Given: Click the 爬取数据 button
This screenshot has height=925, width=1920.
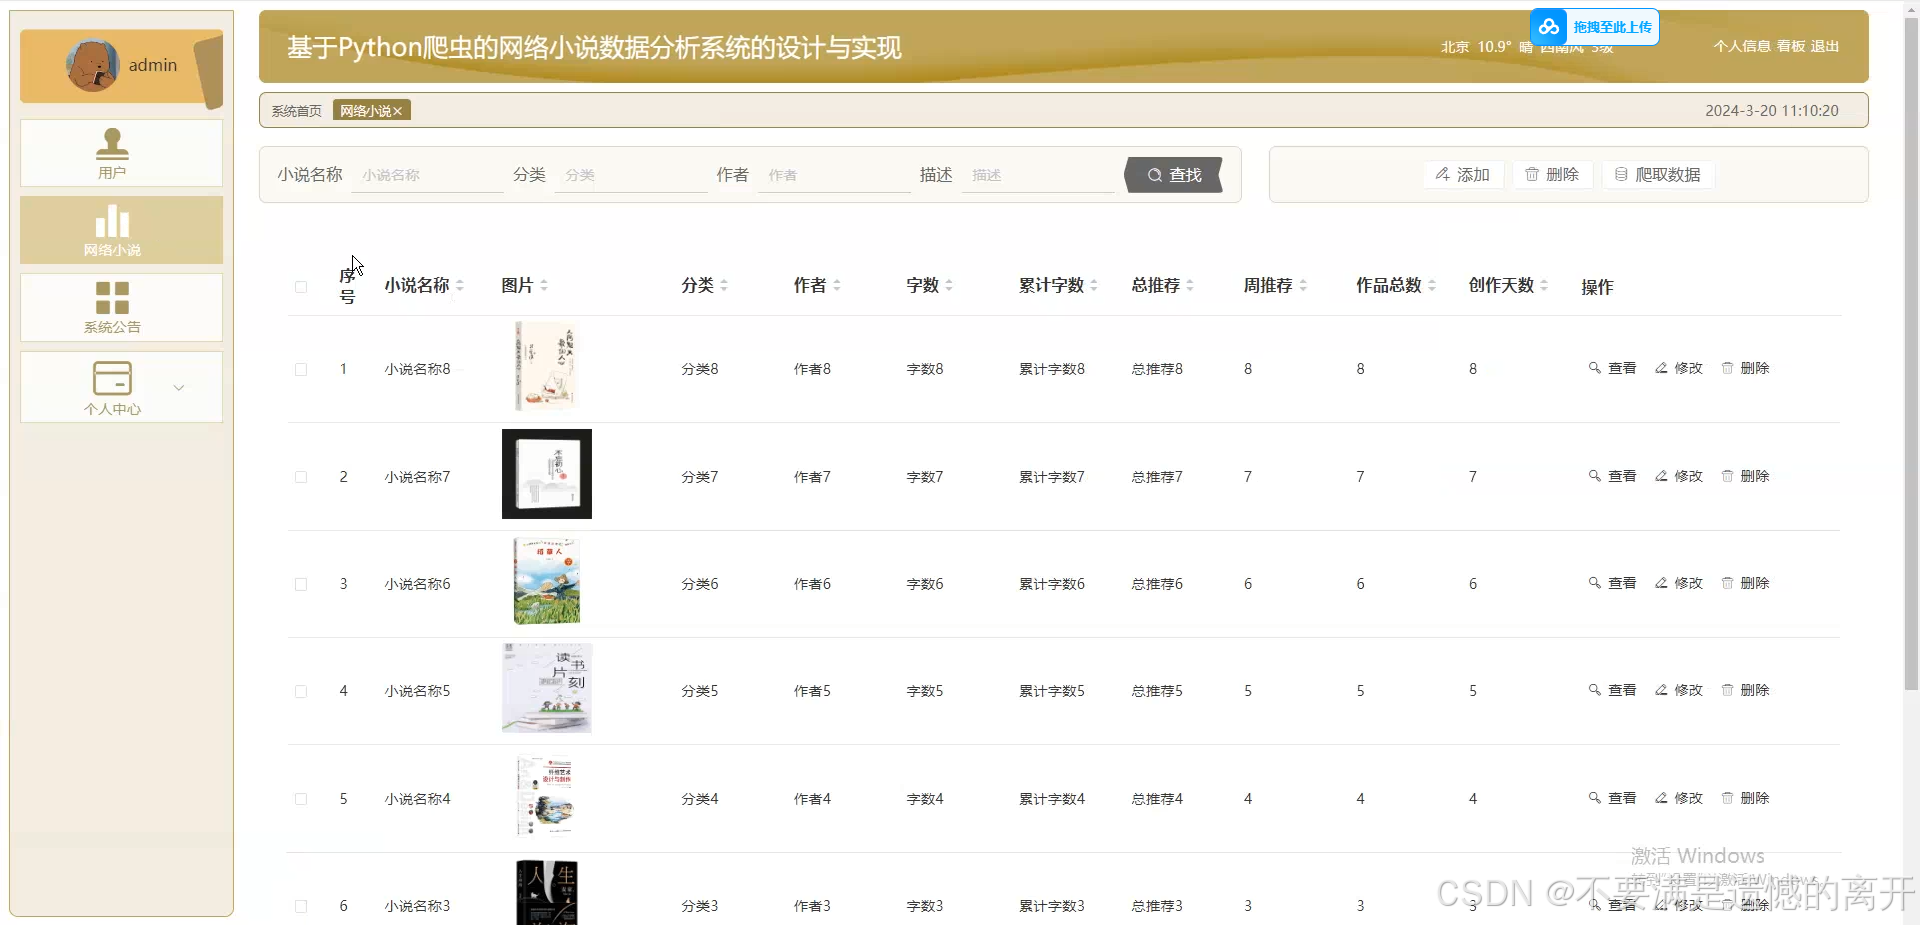Looking at the screenshot, I should [1658, 175].
